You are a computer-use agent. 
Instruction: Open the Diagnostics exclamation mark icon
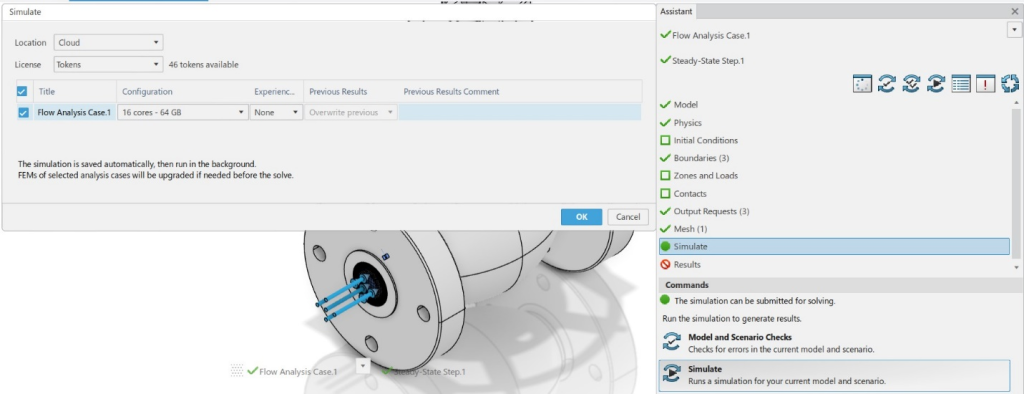pos(985,84)
